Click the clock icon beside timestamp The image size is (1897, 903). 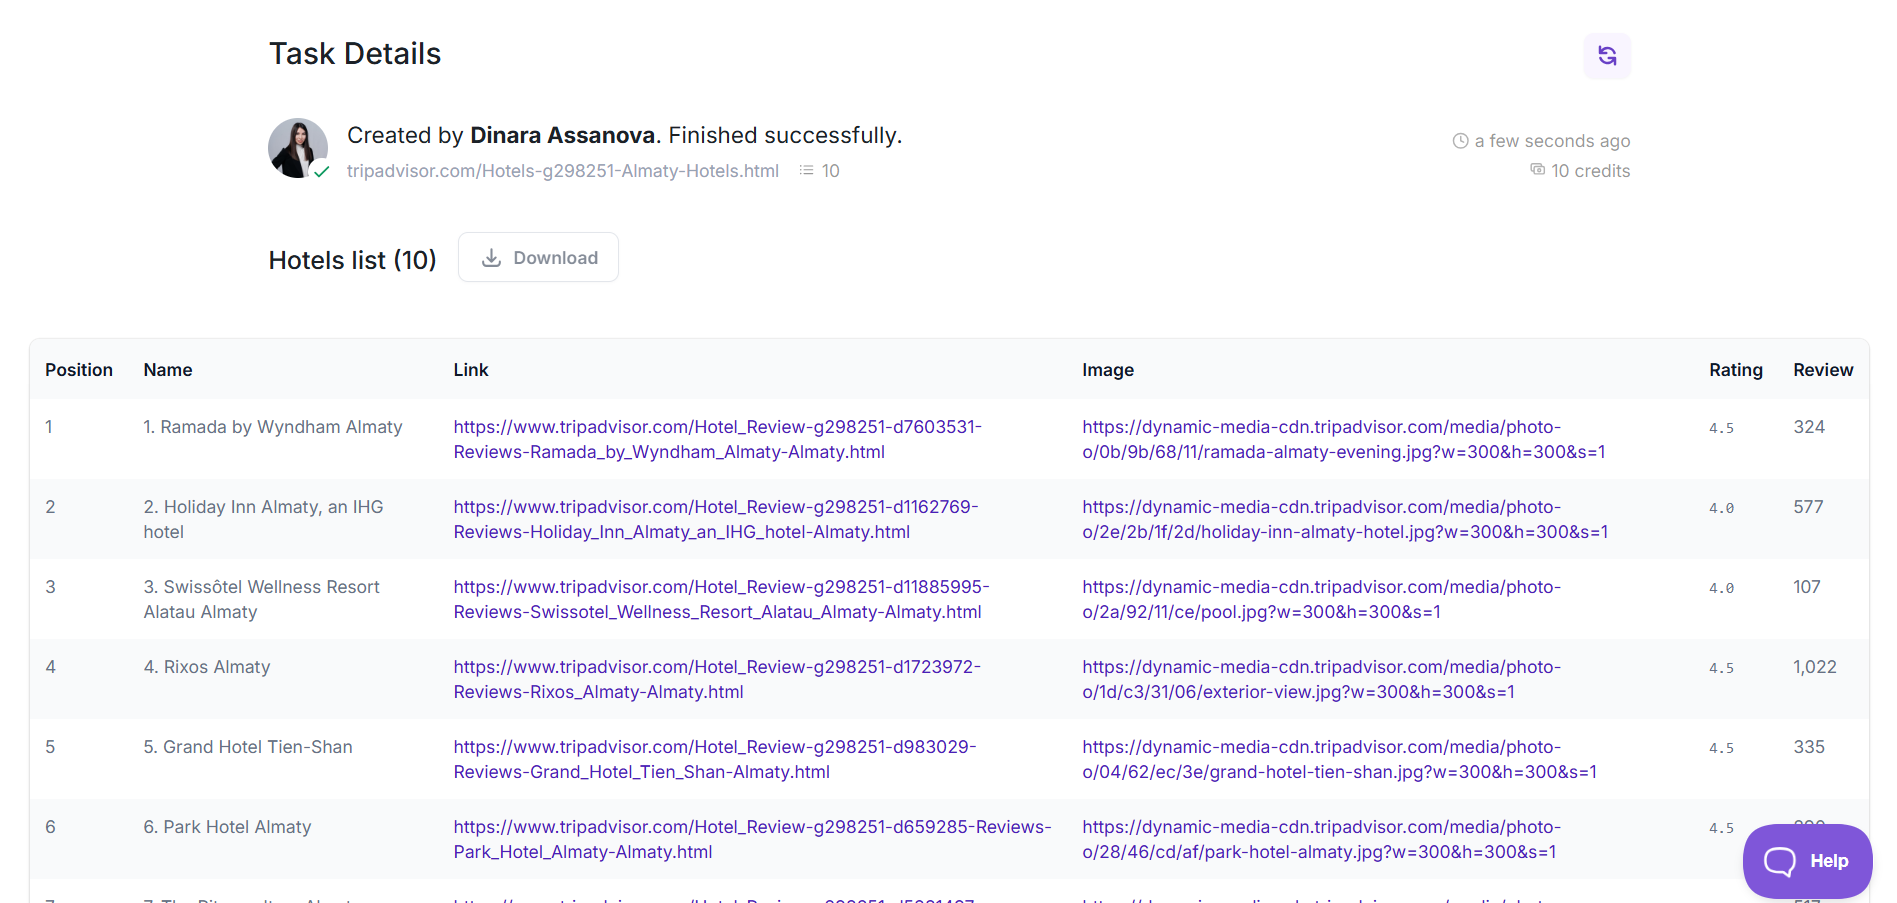(1460, 141)
